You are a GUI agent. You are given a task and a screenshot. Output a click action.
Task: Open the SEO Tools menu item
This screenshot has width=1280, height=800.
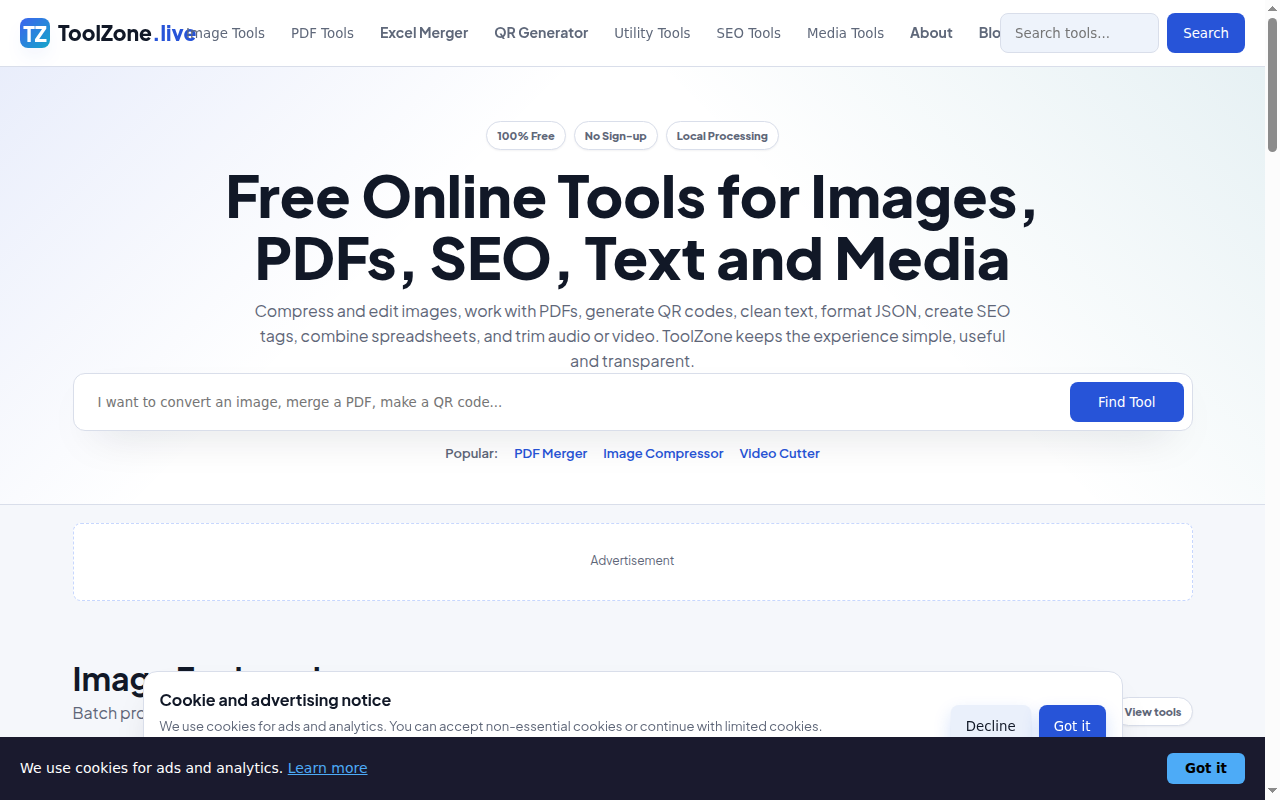coord(748,33)
